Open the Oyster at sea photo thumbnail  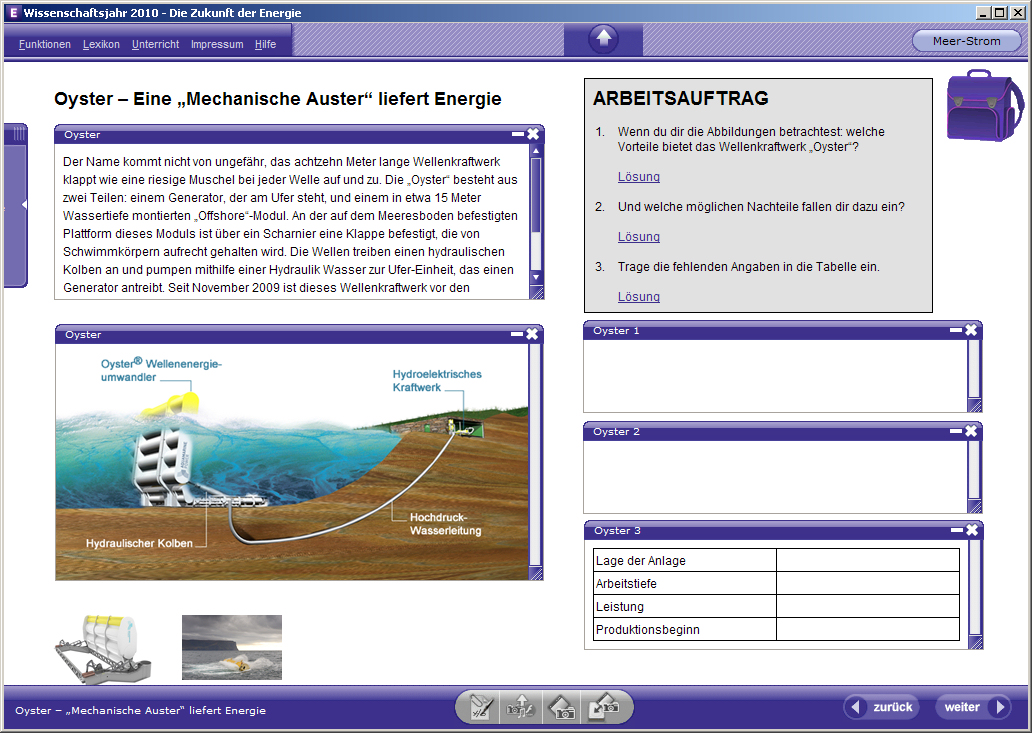[232, 647]
